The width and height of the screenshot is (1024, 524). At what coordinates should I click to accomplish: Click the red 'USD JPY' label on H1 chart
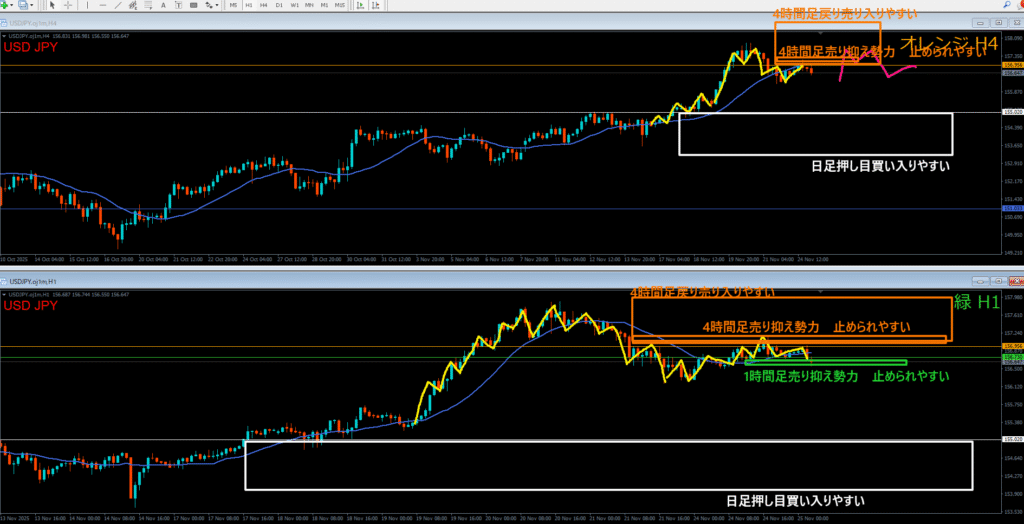[31, 305]
